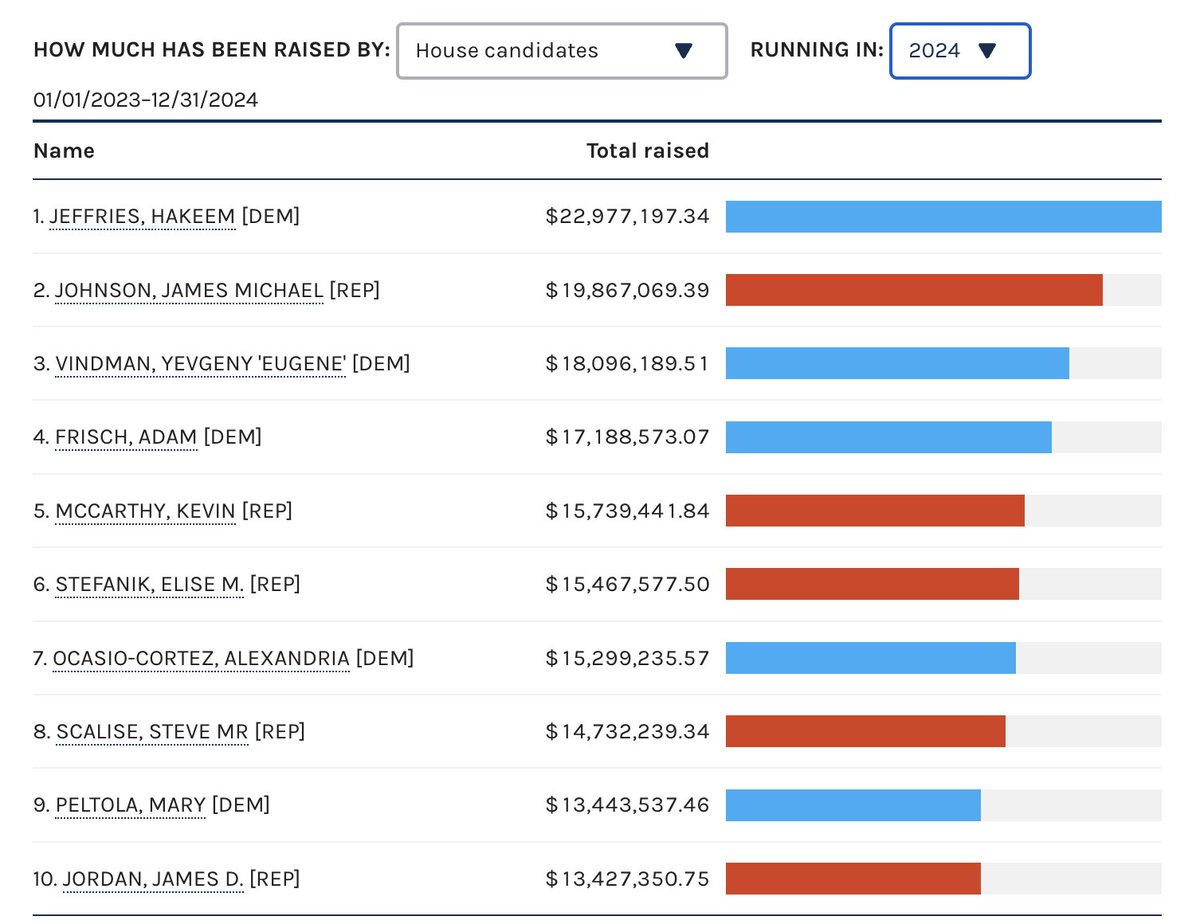
Task: Click the date range 01/01/2023–12/31/2024
Action: pos(146,100)
